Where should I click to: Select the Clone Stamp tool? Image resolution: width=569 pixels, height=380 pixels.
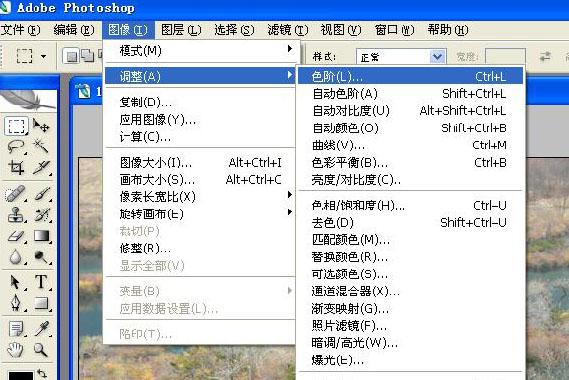(16, 215)
